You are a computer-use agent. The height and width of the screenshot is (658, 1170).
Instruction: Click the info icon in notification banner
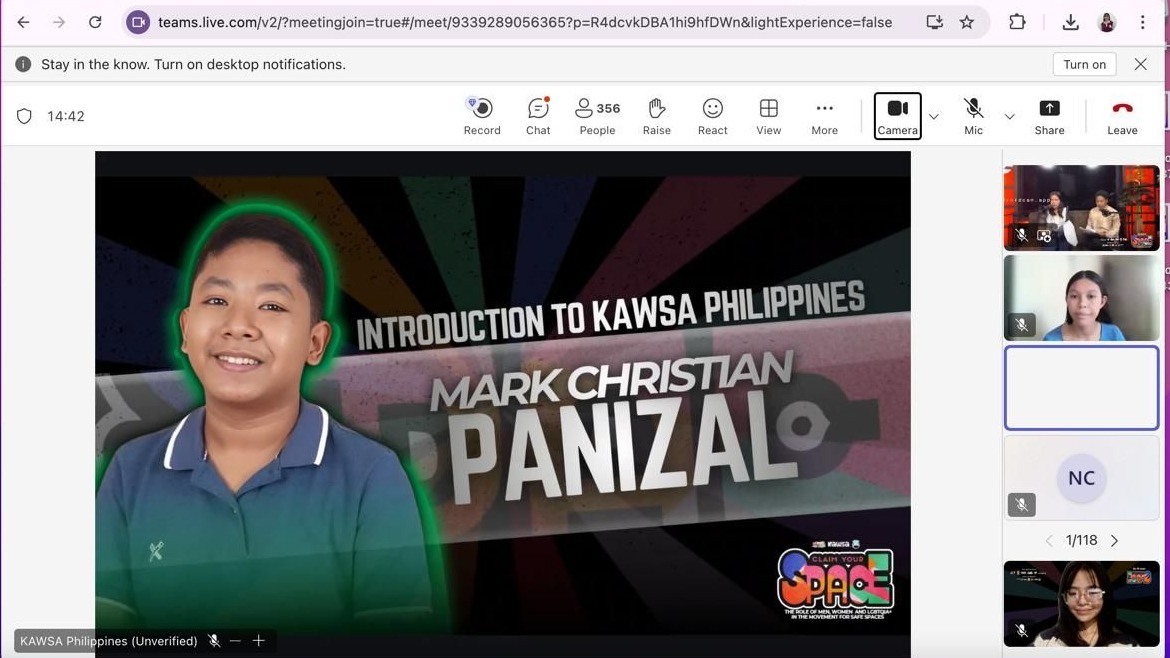point(23,64)
